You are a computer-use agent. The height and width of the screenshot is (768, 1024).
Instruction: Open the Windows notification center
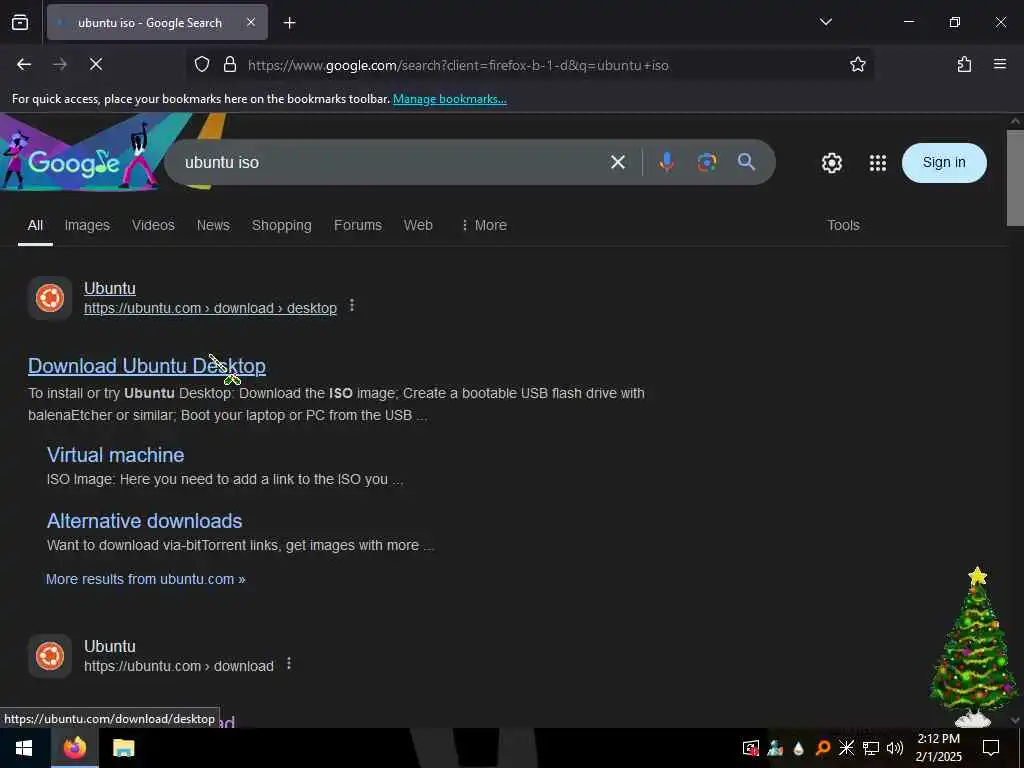click(x=991, y=748)
